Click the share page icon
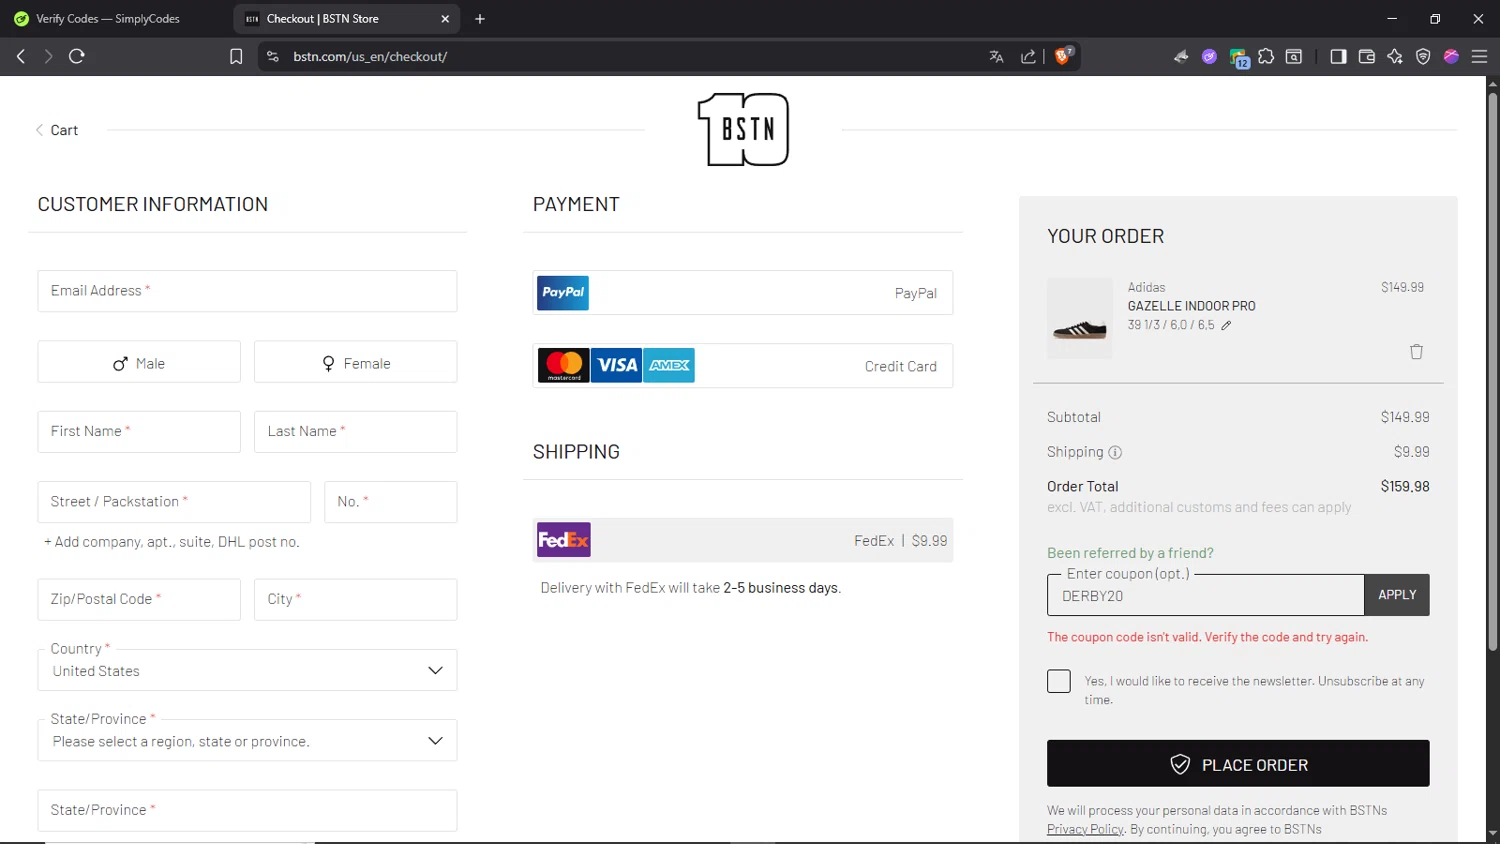1500x844 pixels. [x=1028, y=57]
